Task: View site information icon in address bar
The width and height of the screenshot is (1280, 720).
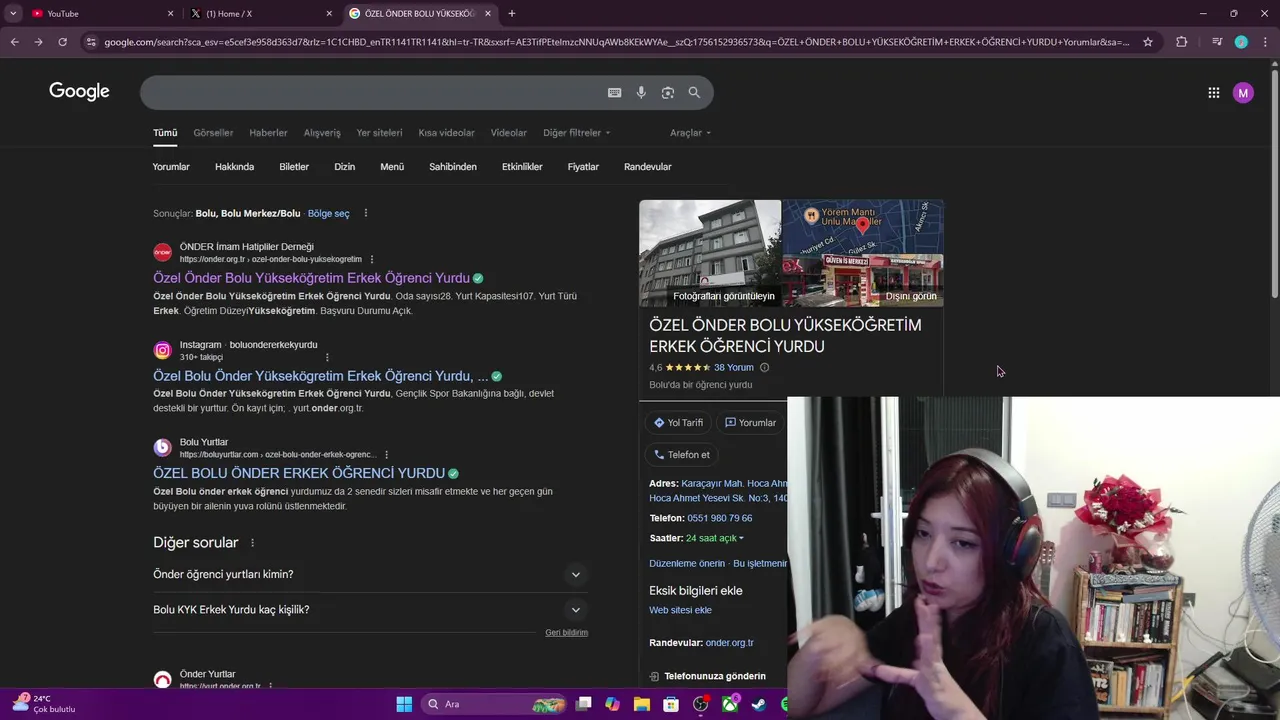Action: click(91, 42)
